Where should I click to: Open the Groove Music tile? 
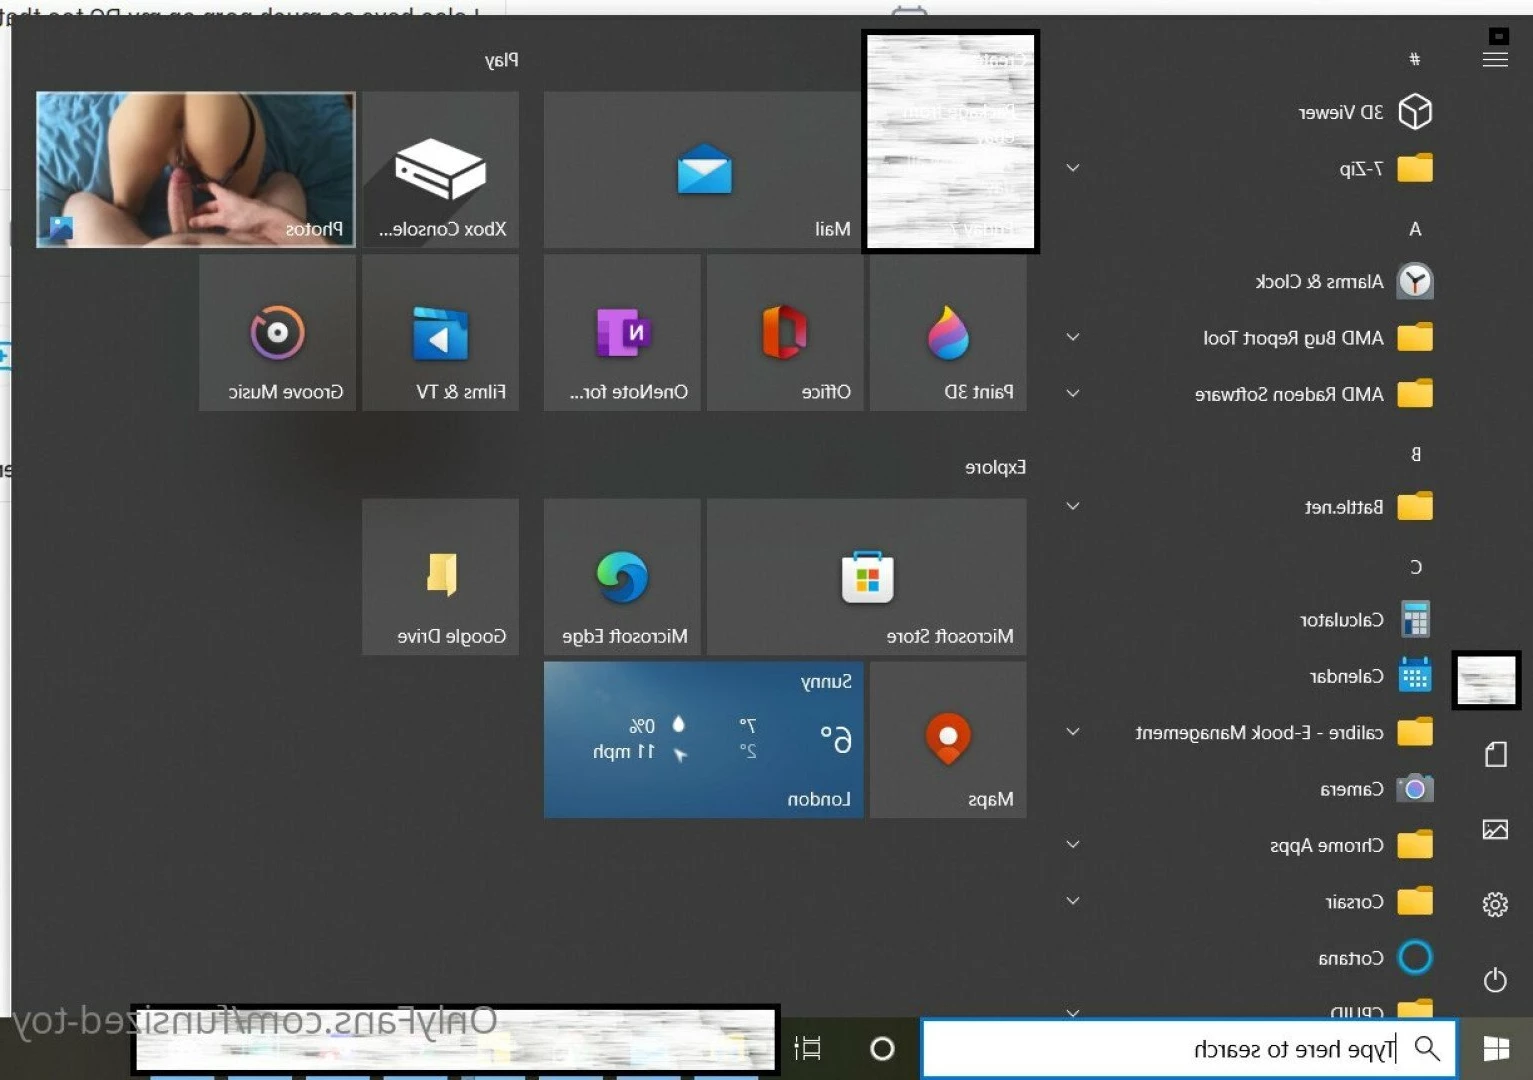[x=277, y=332]
